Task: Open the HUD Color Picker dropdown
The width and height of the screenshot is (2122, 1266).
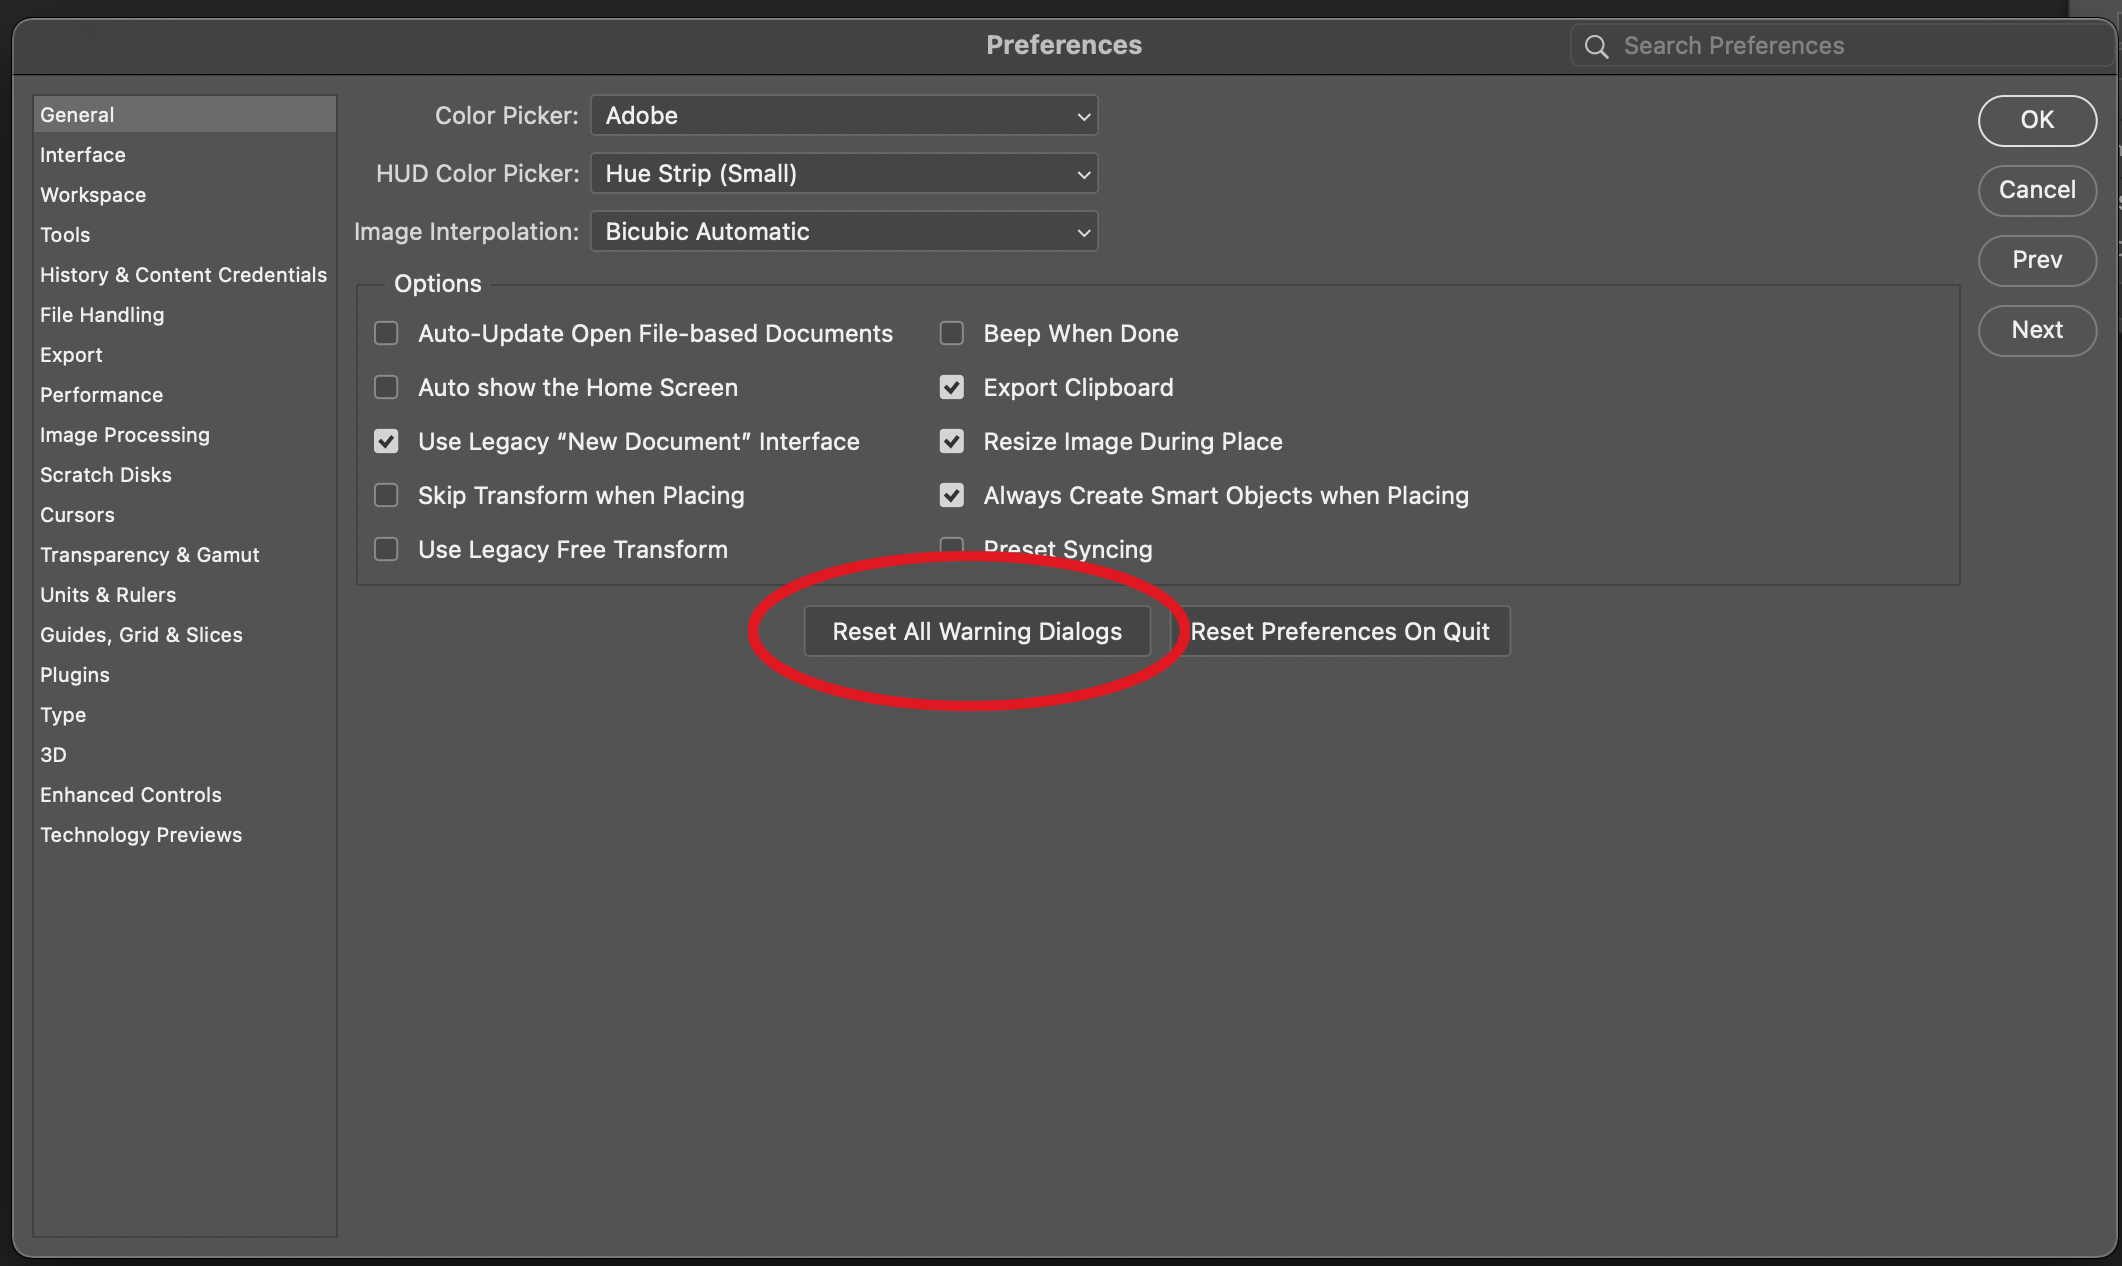Action: coord(843,173)
